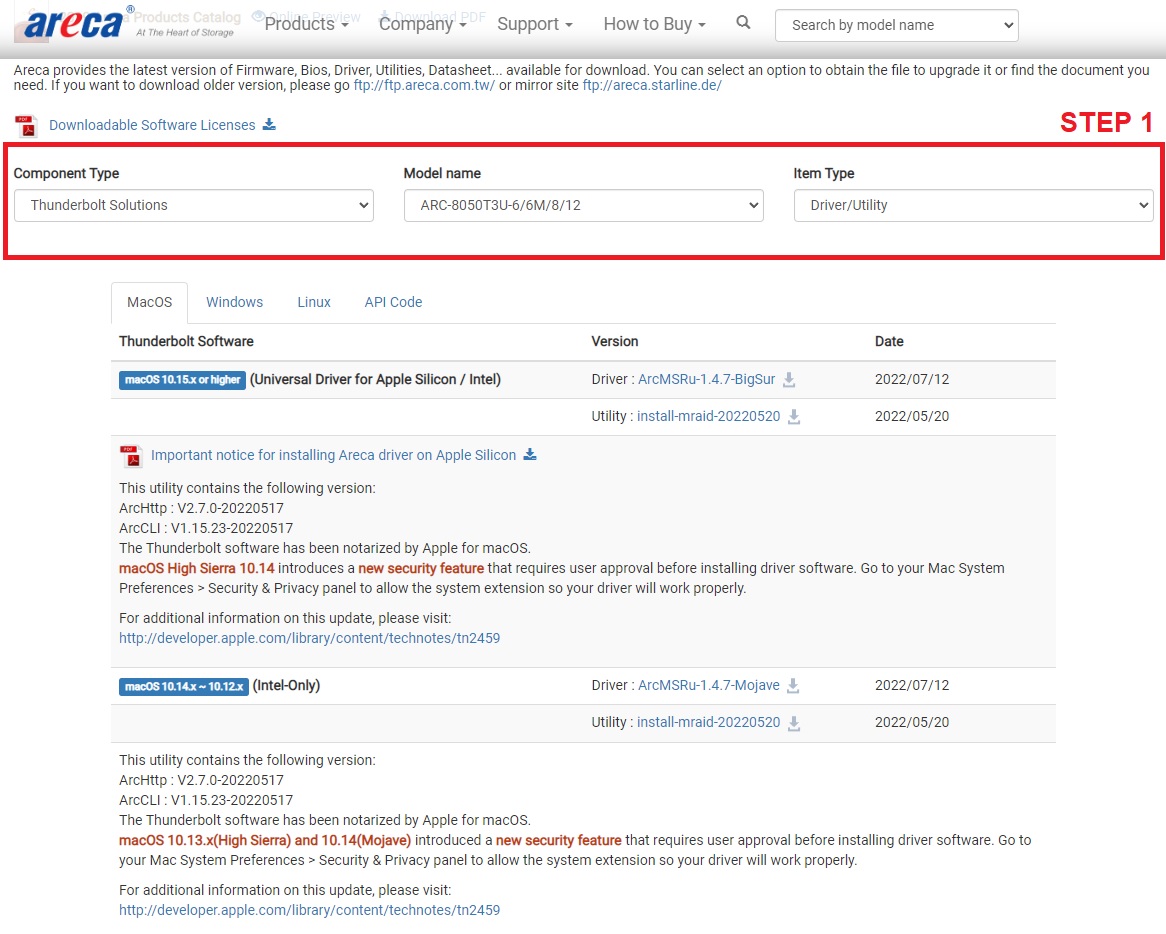Click the Version column header
The image size is (1166, 934).
pos(614,341)
